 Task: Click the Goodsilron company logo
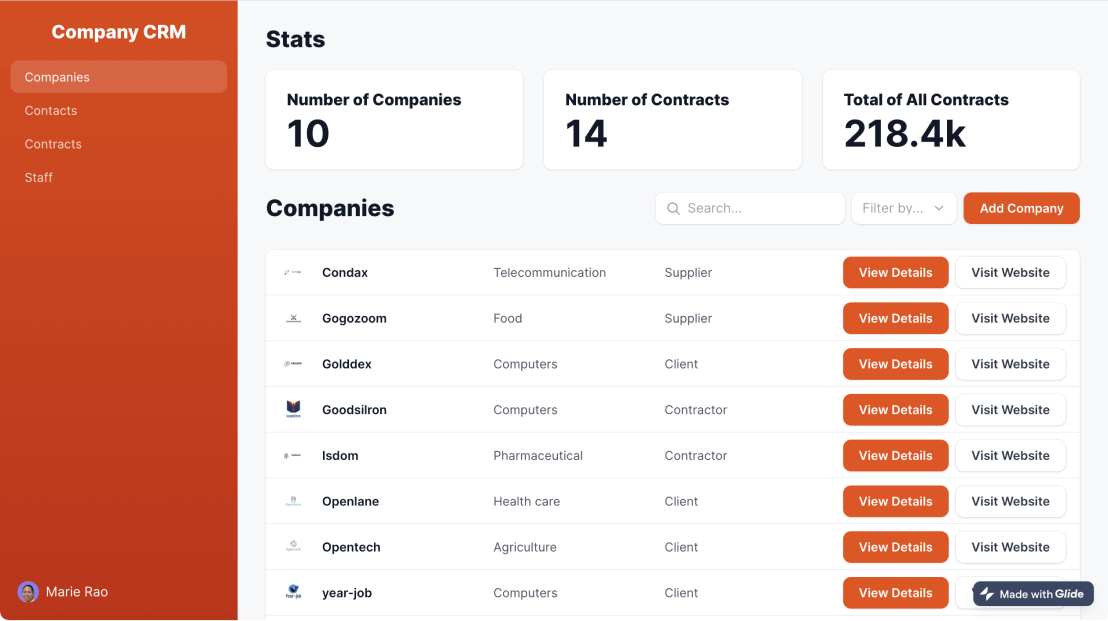click(x=293, y=409)
